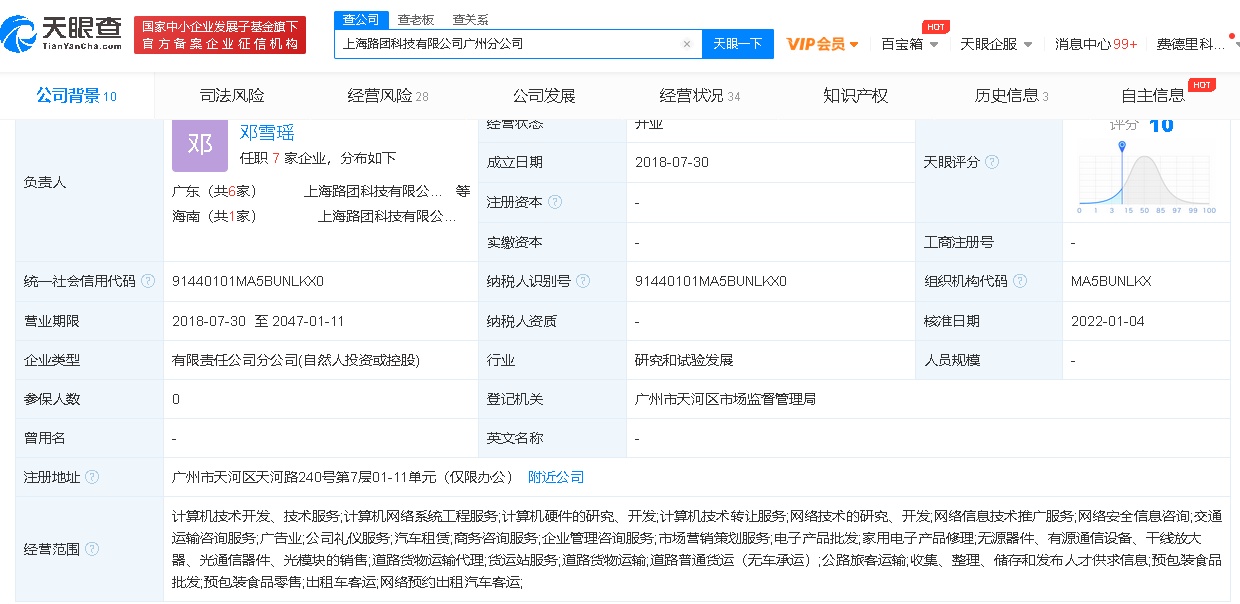Go to the 经营状况 section tab
This screenshot has width=1240, height=604.
click(x=700, y=96)
